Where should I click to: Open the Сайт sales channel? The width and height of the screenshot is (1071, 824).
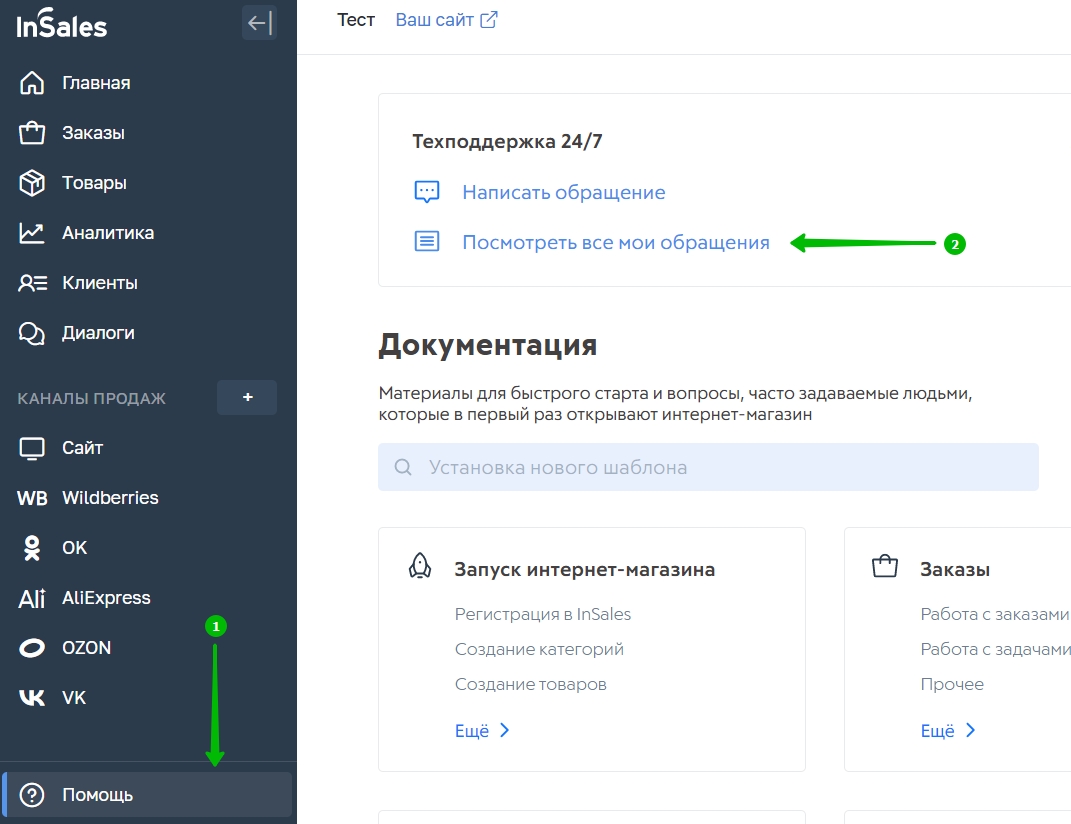tap(83, 448)
